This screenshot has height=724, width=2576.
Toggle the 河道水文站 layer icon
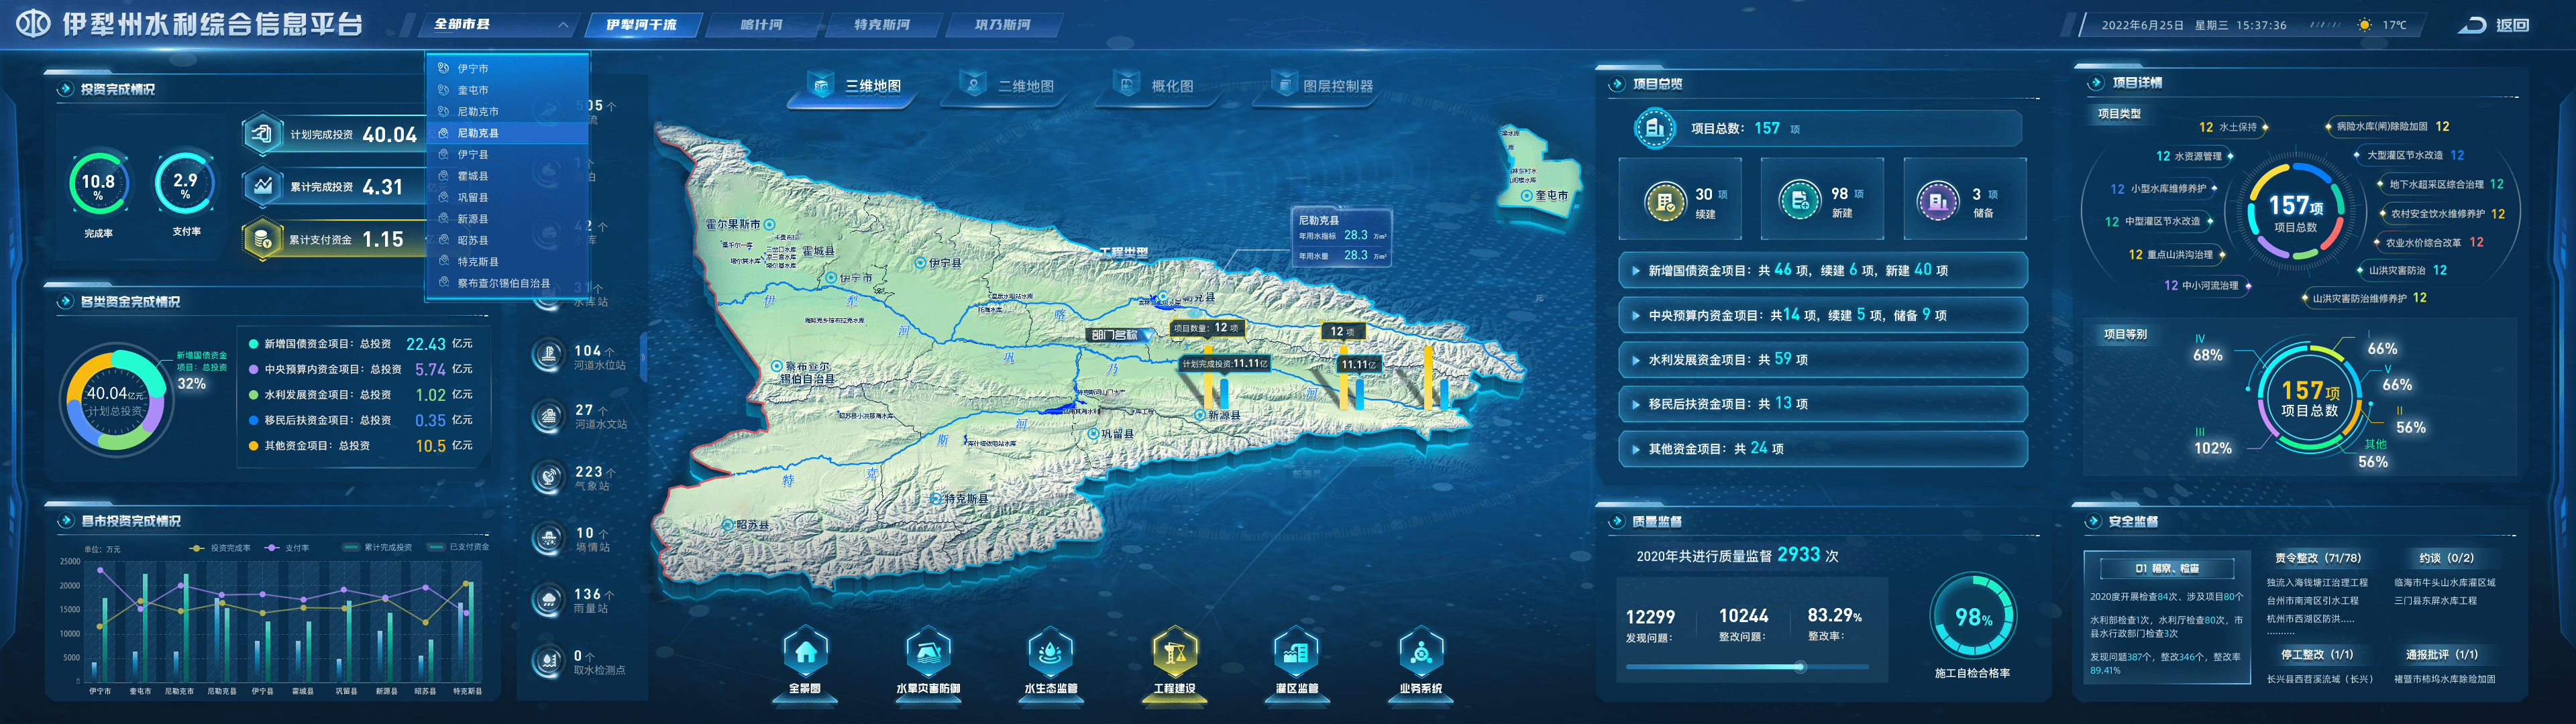(548, 417)
